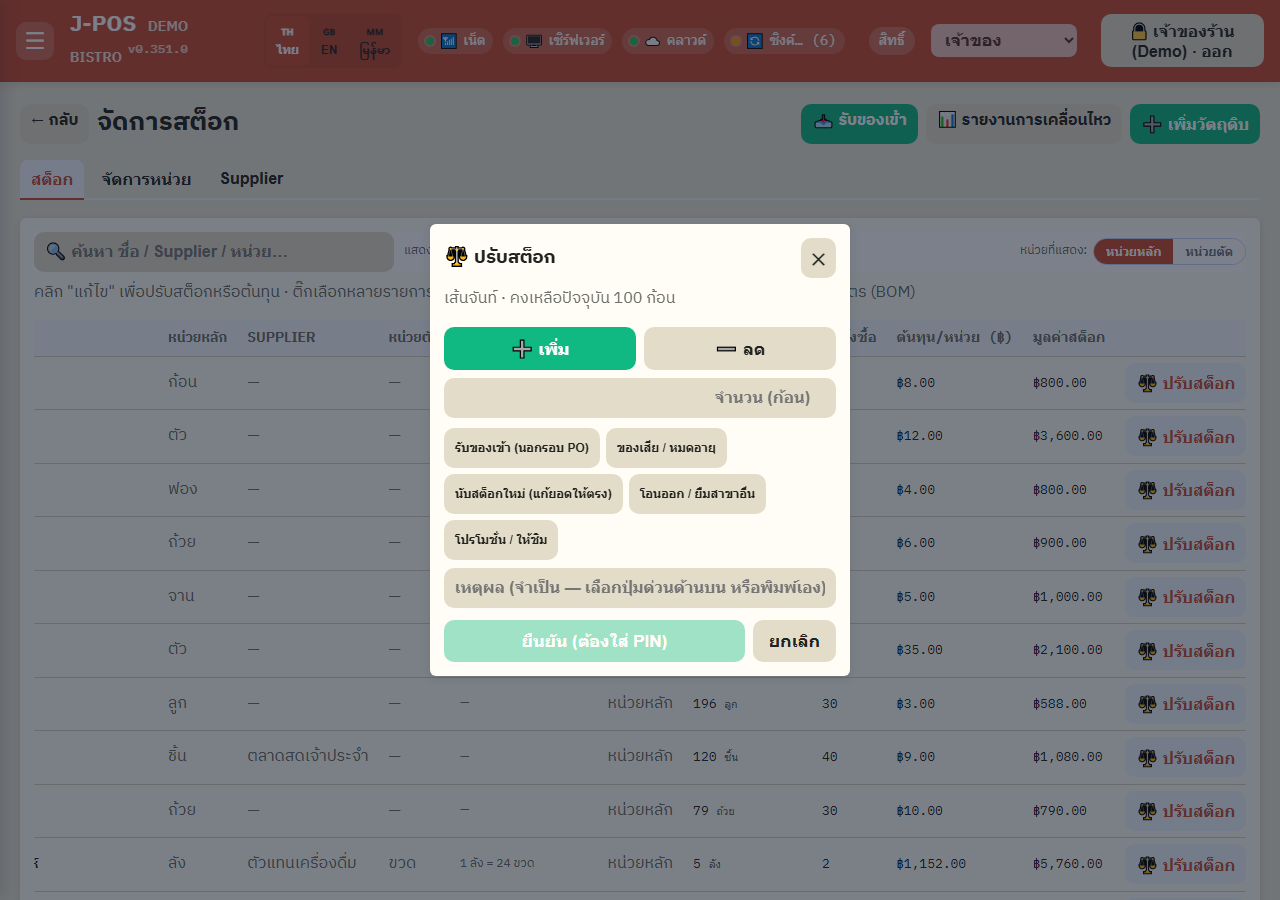This screenshot has width=1280, height=900.
Task: Click ปรับสต็อก in the ฿588.00 row
Action: tap(1186, 705)
